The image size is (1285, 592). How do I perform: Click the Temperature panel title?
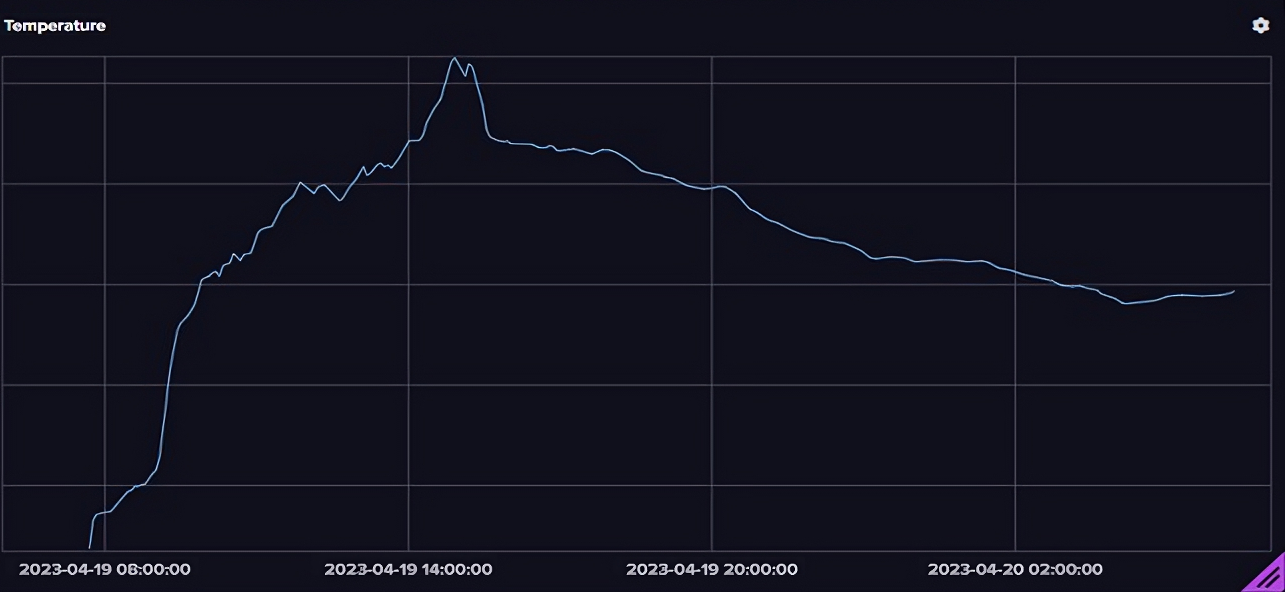55,26
